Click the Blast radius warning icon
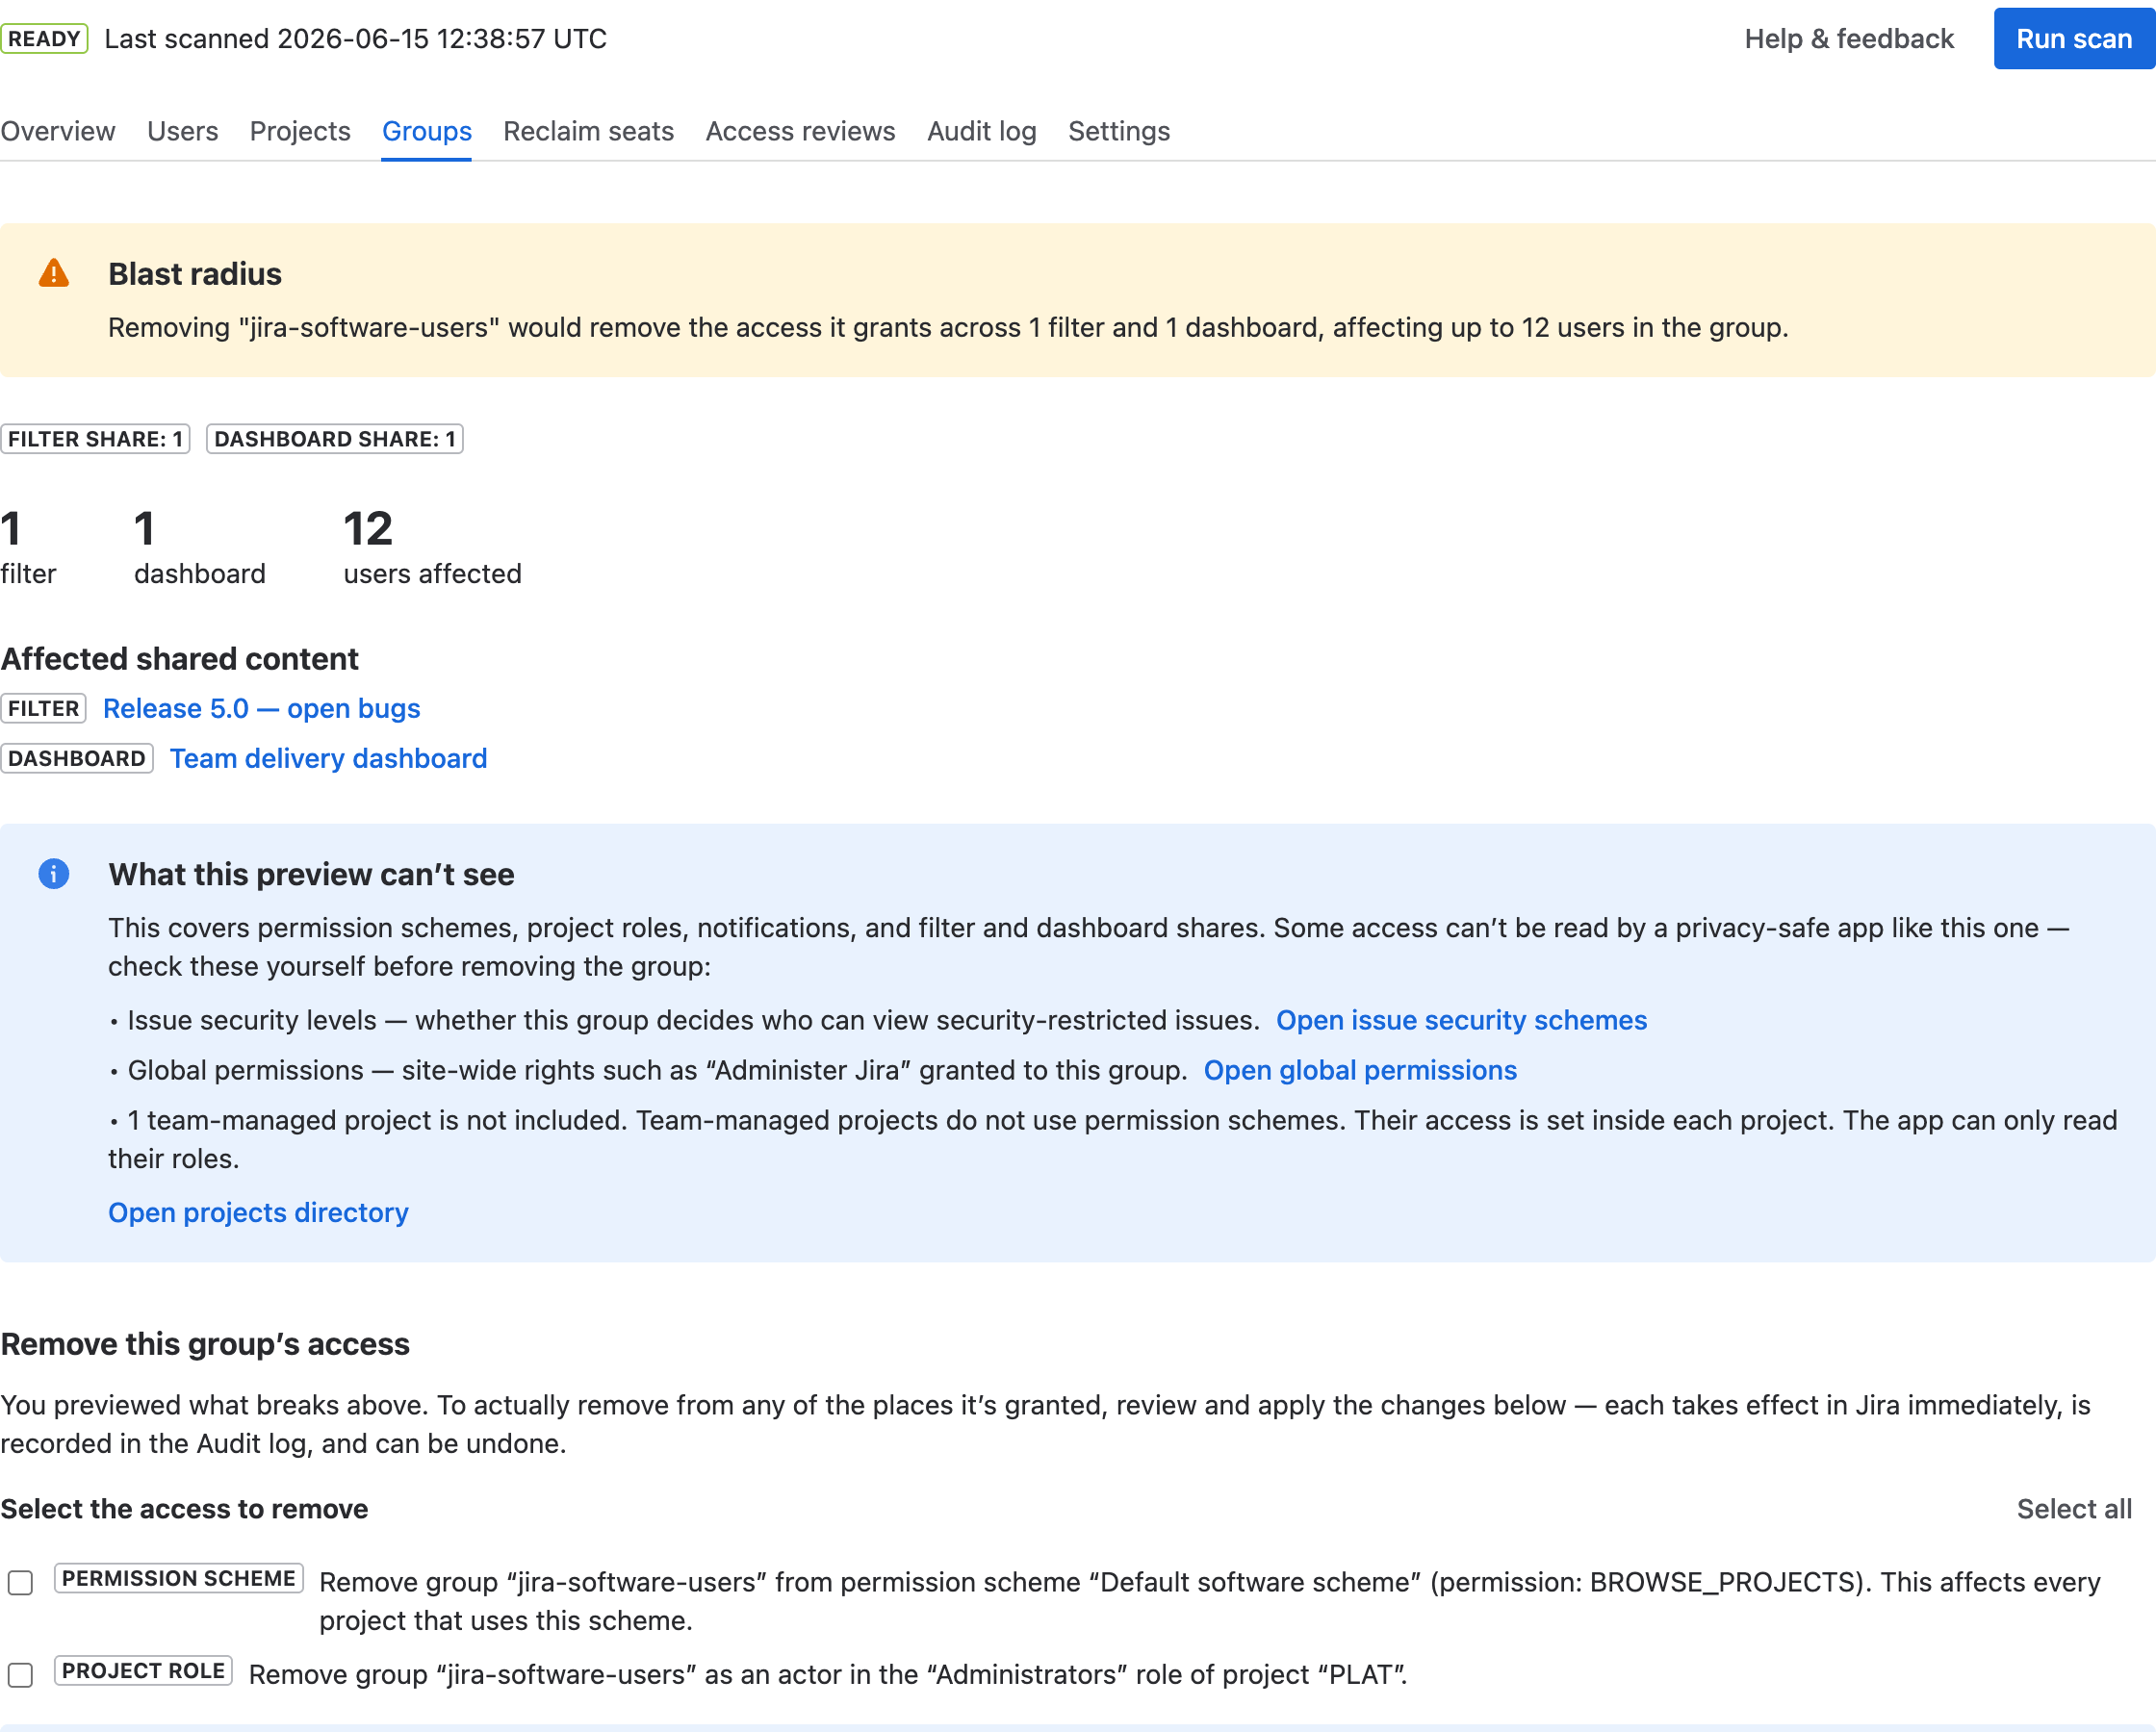 click(54, 273)
